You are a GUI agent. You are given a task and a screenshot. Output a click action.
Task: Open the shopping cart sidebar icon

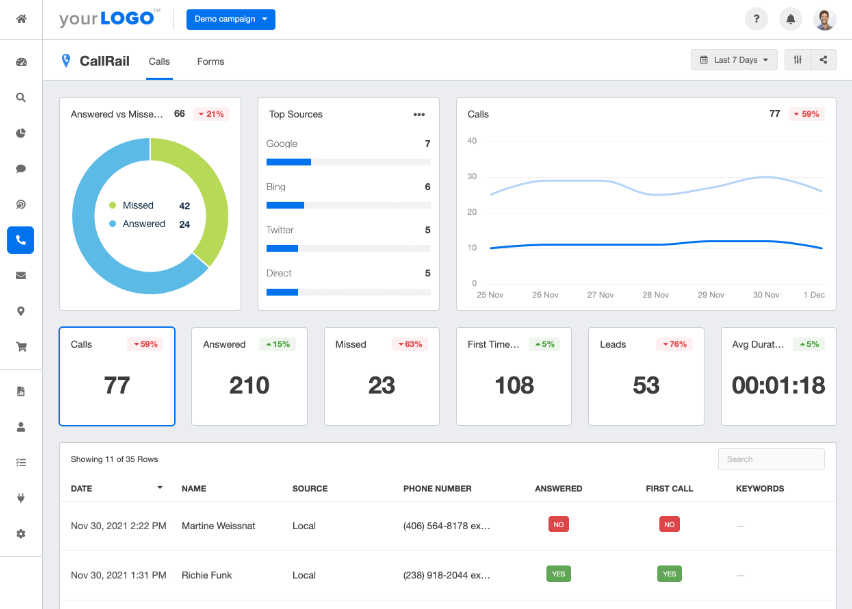tap(21, 345)
